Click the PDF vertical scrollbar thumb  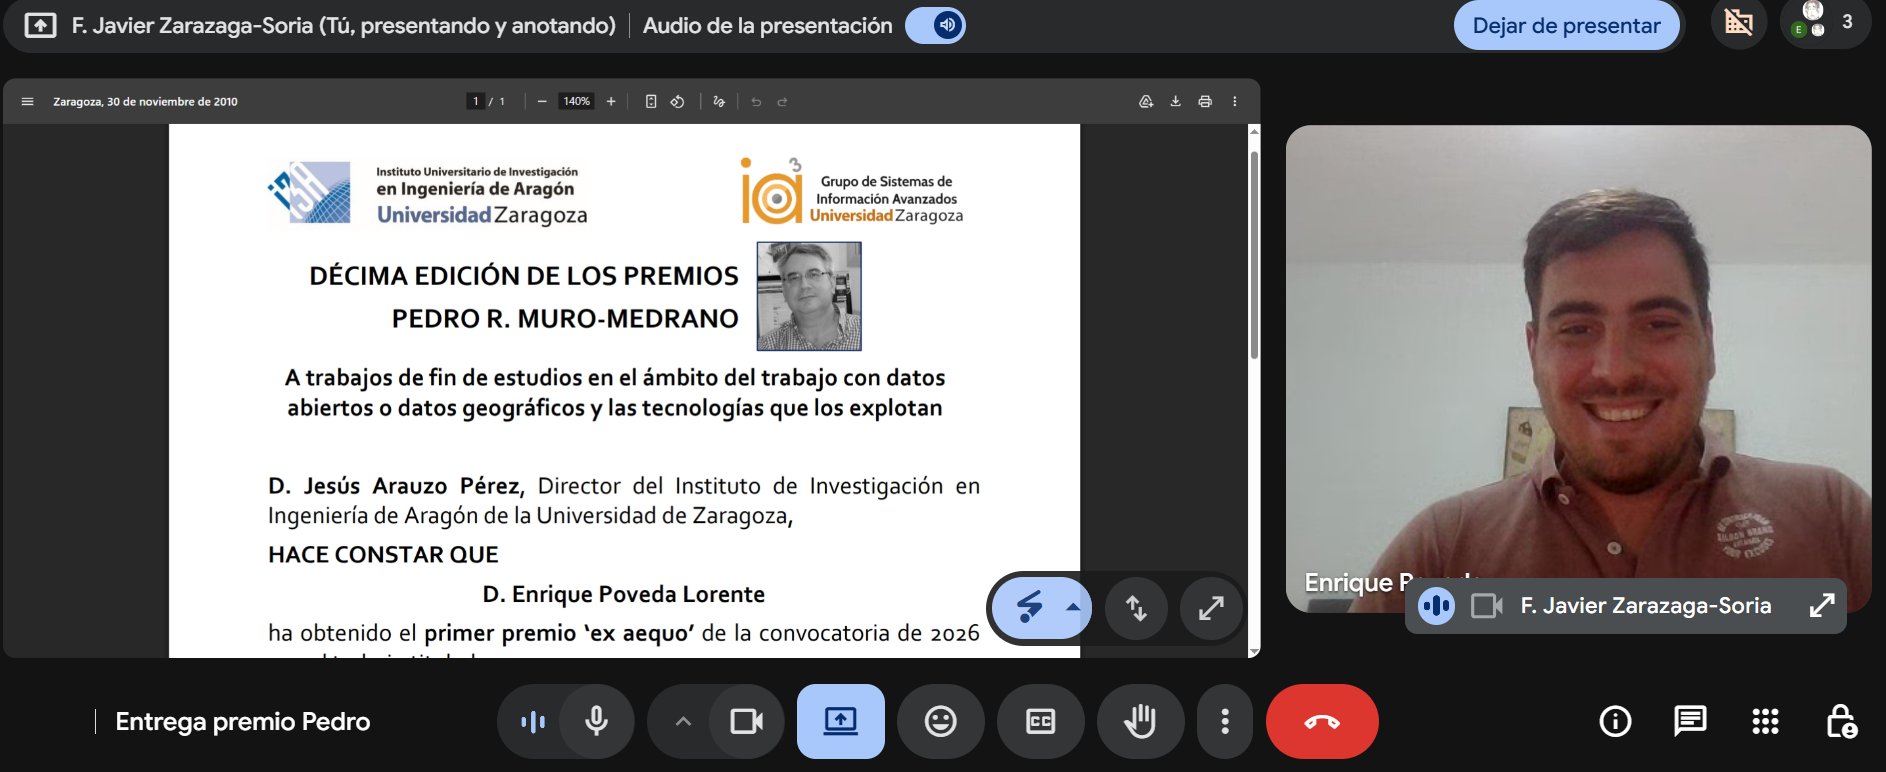(x=1254, y=255)
